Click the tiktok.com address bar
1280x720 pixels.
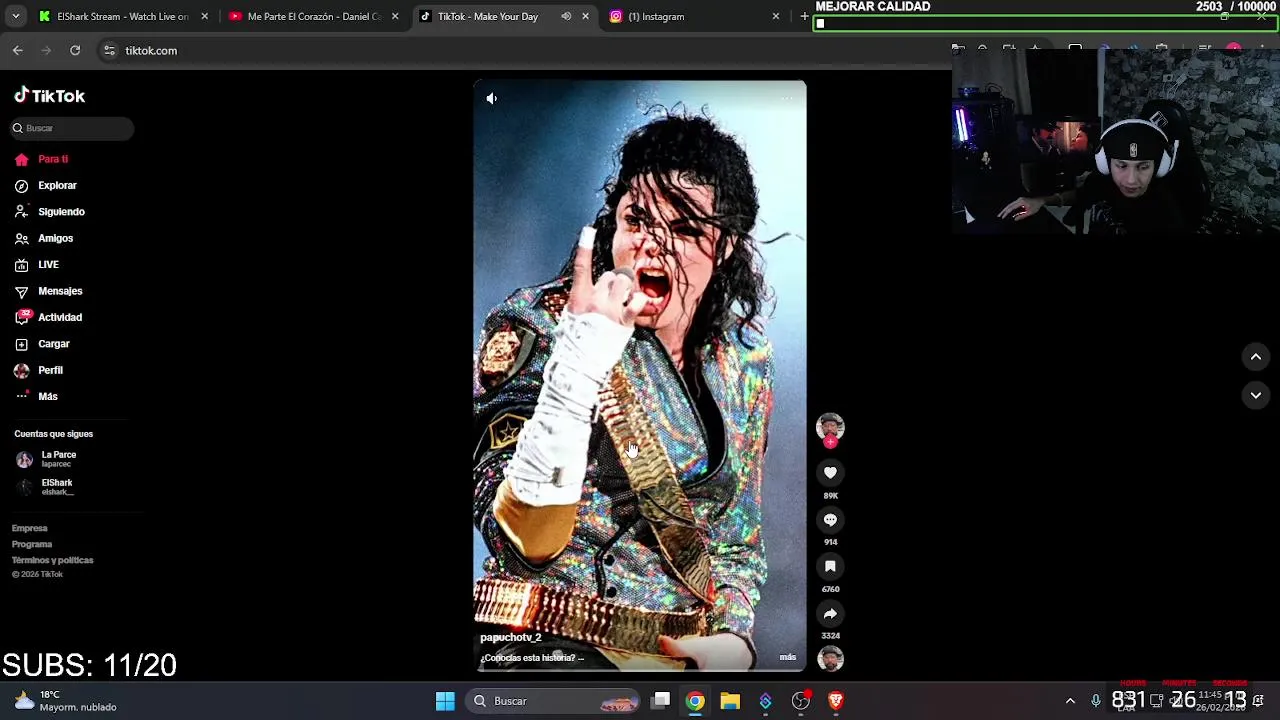point(520,50)
